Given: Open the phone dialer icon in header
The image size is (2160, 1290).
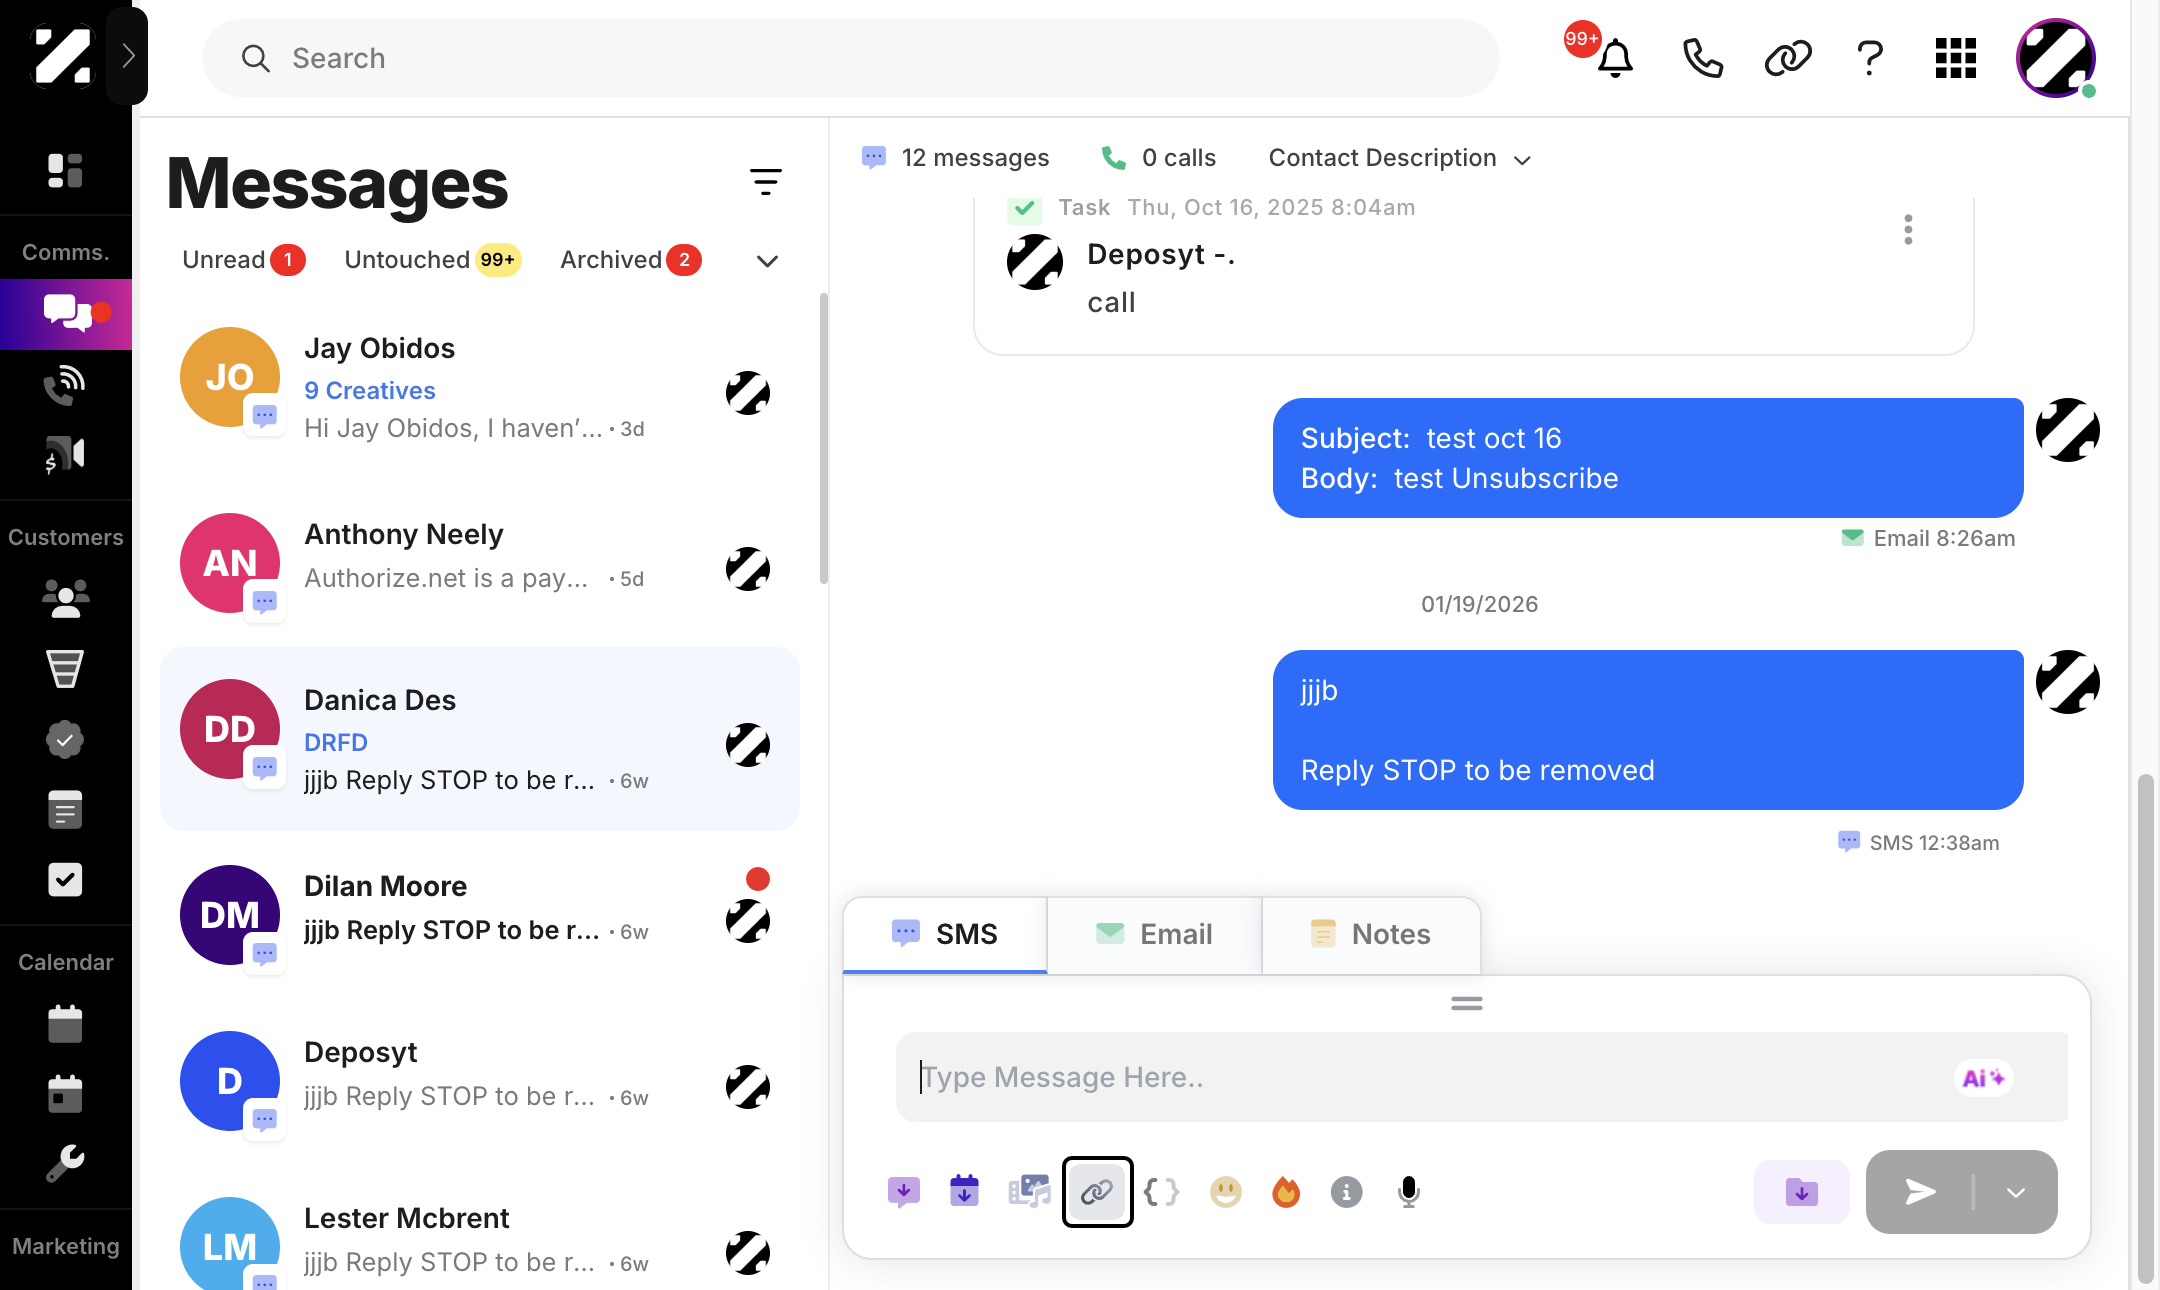Looking at the screenshot, I should [x=1702, y=58].
